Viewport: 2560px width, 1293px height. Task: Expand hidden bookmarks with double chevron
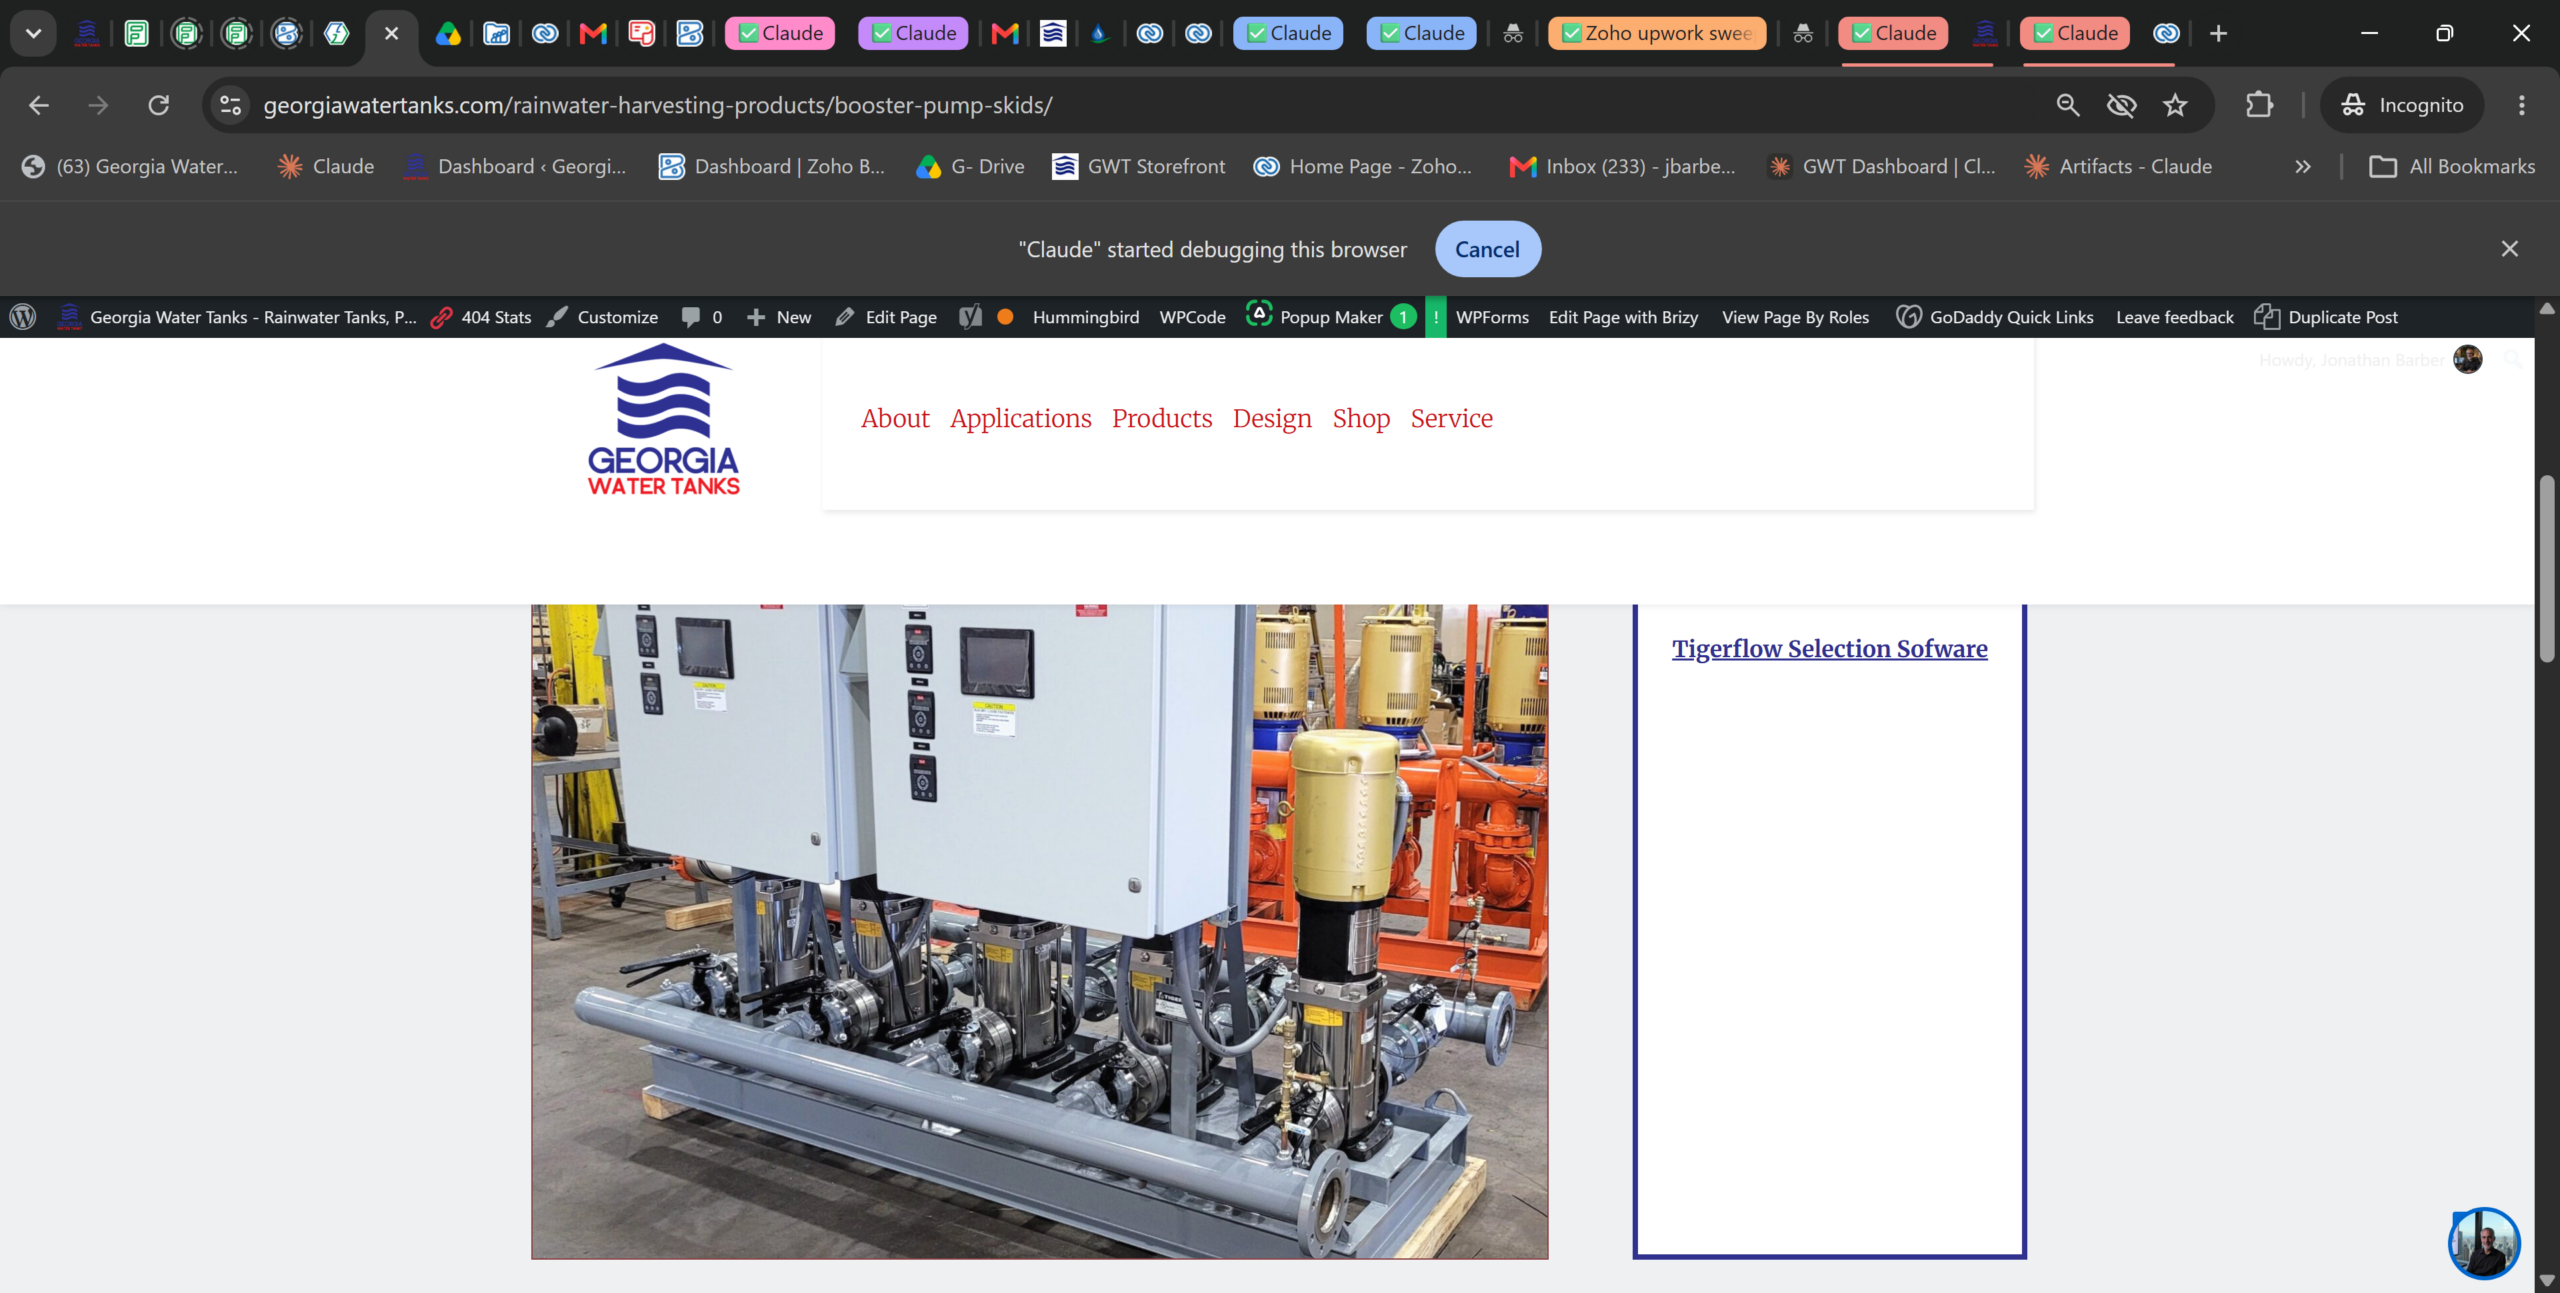(2303, 167)
